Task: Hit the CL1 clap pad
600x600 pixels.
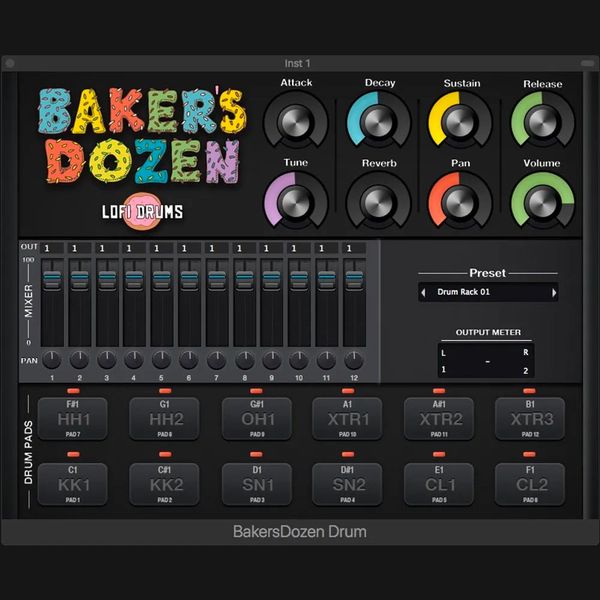Action: click(x=439, y=484)
